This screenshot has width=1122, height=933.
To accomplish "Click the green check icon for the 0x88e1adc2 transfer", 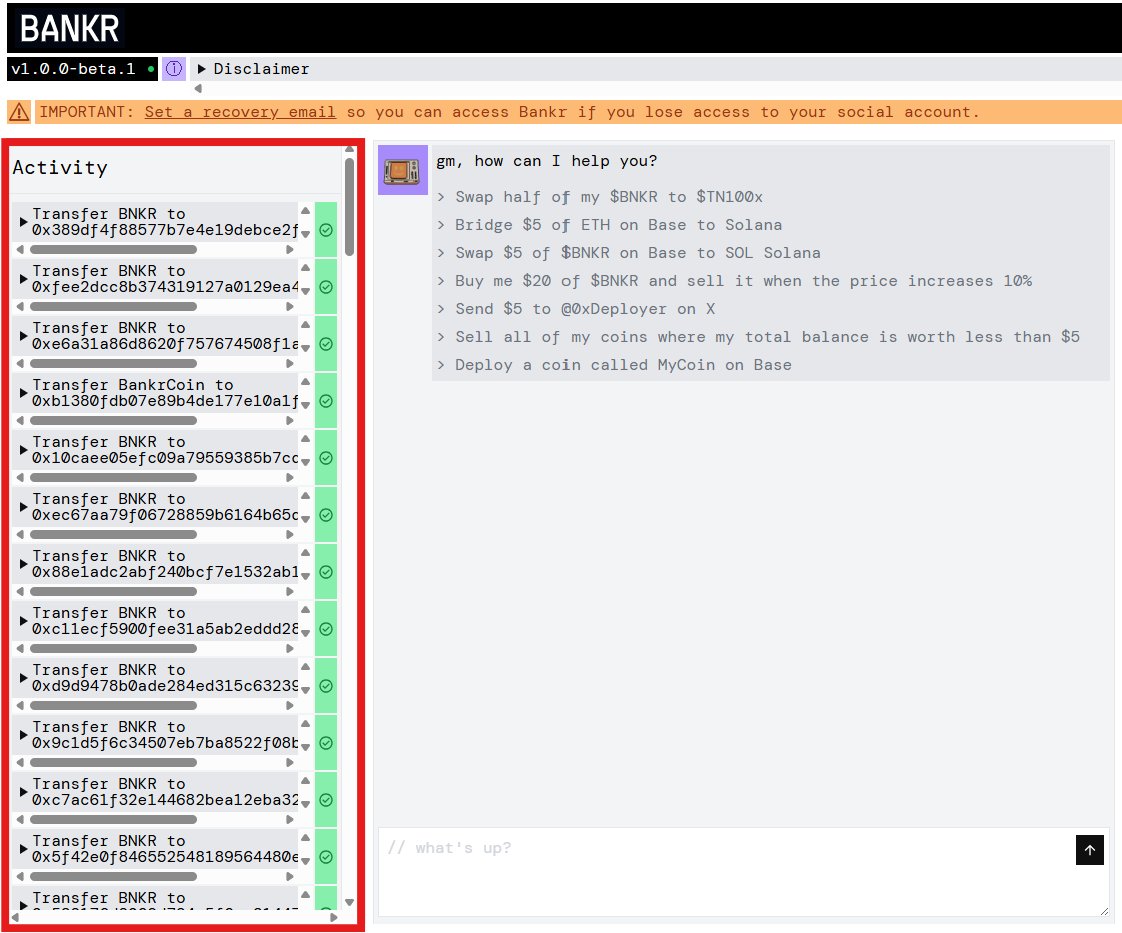I will click(326, 572).
